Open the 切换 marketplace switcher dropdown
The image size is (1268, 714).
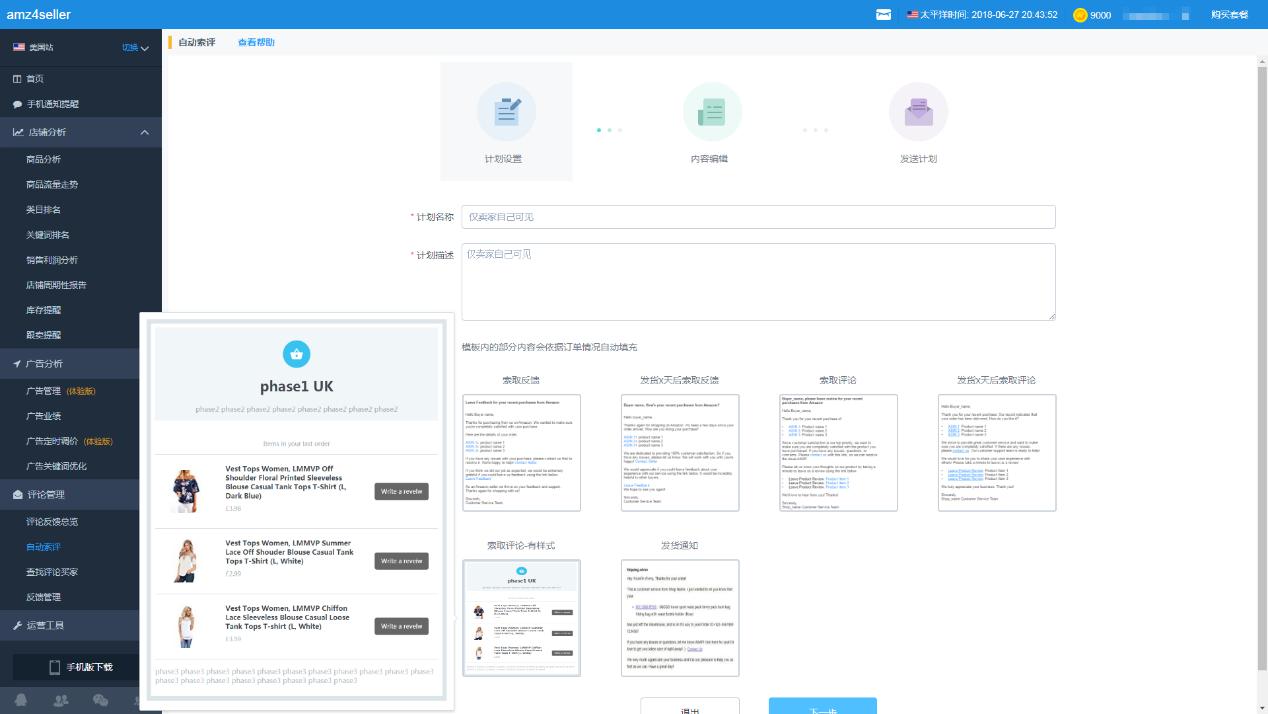[x=135, y=48]
